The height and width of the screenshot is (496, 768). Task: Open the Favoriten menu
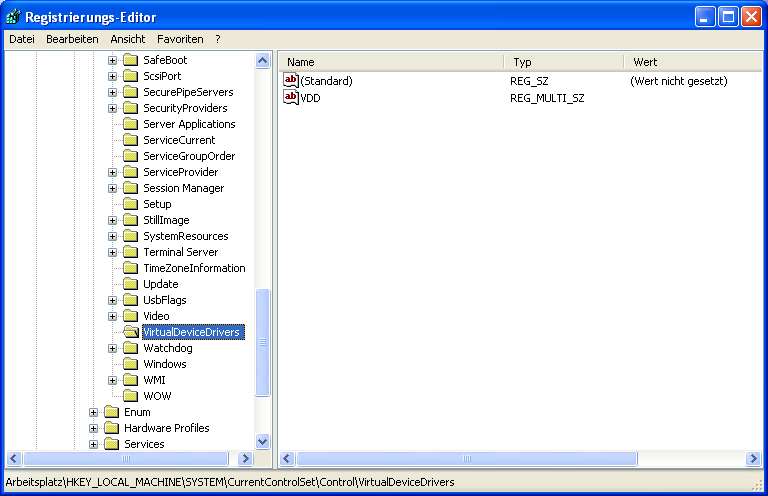[180, 39]
